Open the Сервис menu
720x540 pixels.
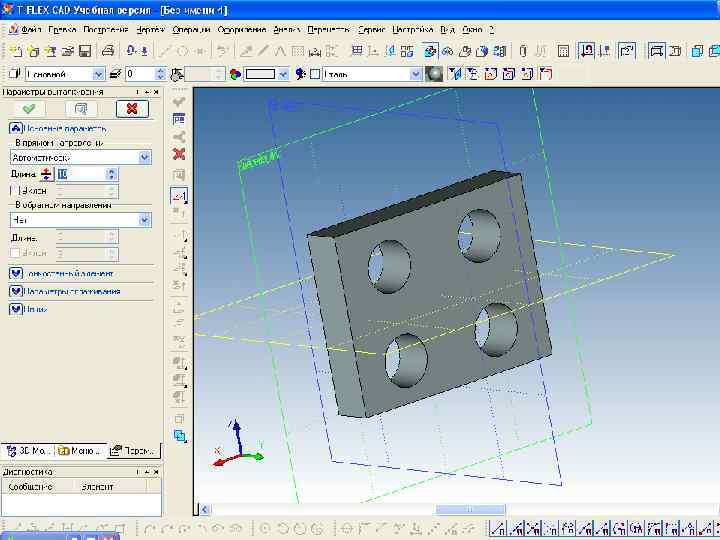pos(371,30)
